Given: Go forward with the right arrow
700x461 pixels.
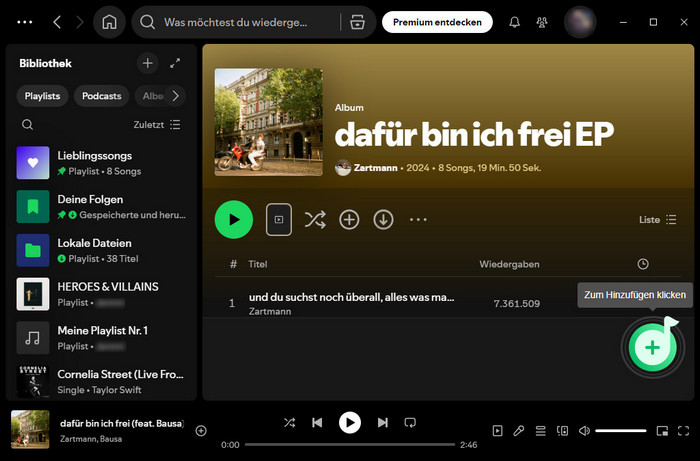Looking at the screenshot, I should click(79, 22).
